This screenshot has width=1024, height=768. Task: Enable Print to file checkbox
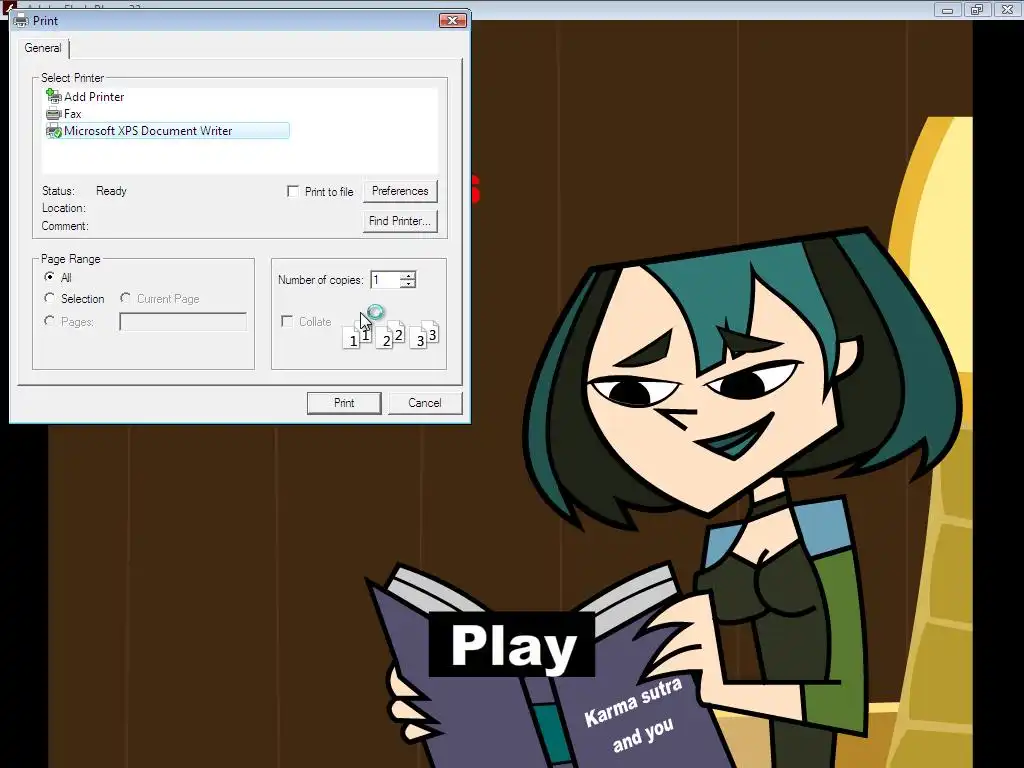pyautogui.click(x=293, y=191)
